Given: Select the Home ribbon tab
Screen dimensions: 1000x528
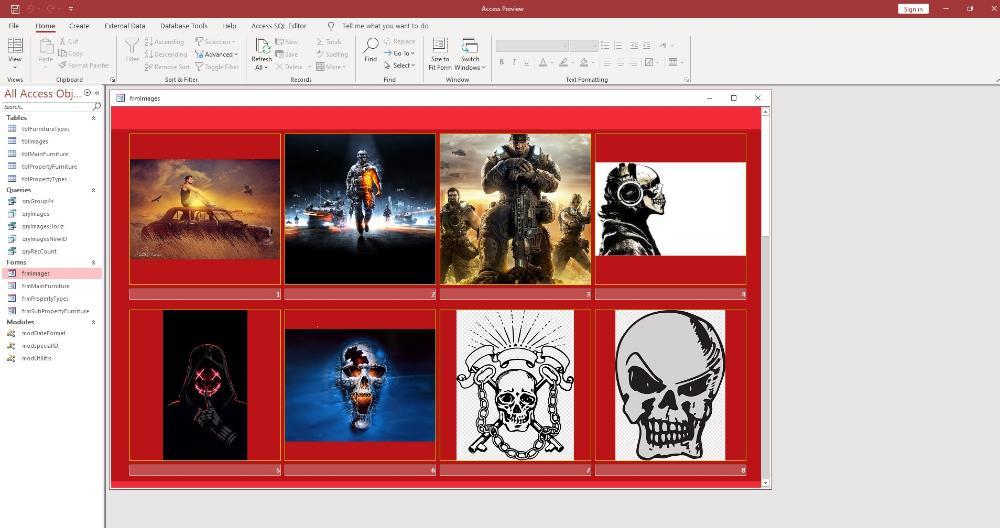Looking at the screenshot, I should point(45,26).
